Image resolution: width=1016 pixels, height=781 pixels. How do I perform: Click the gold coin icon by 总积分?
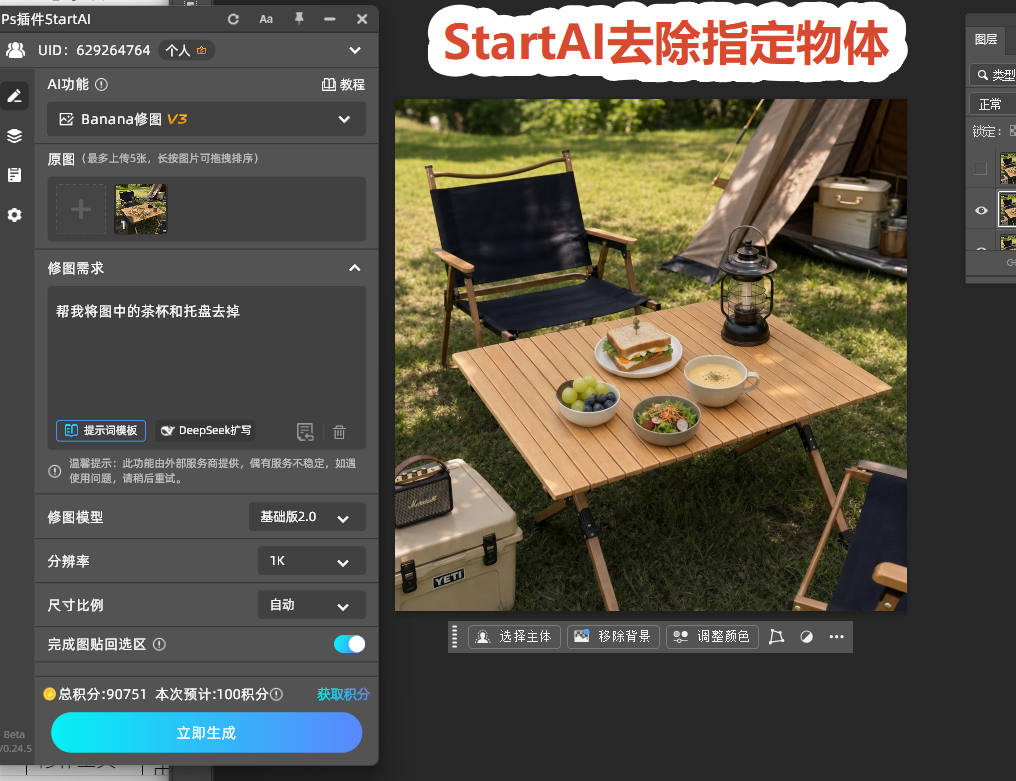pyautogui.click(x=50, y=694)
